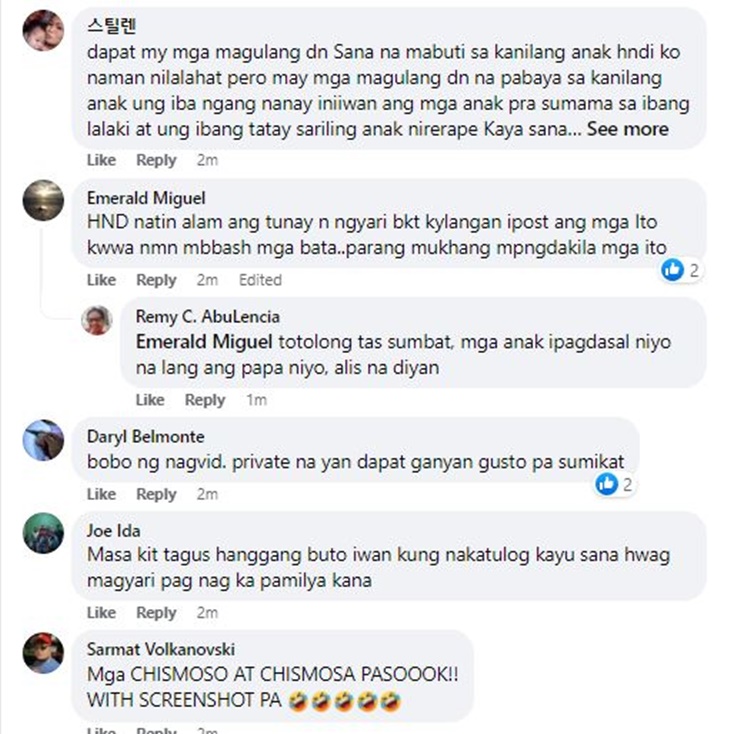Expand the truncated comment with See more
The image size is (750, 734).
click(x=628, y=129)
